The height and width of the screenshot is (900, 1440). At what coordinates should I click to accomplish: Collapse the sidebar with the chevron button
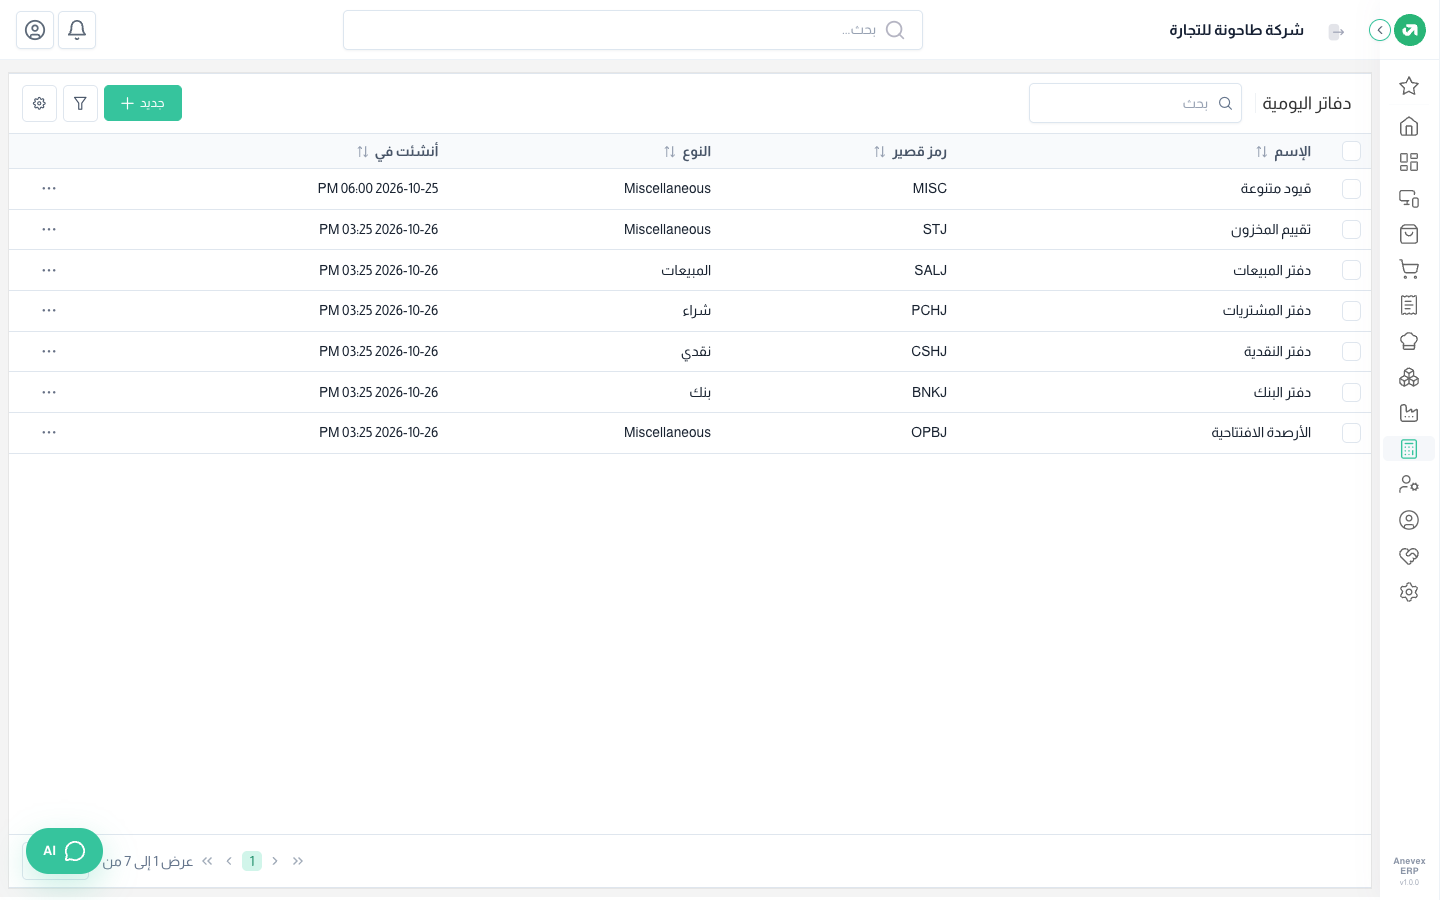(1380, 30)
